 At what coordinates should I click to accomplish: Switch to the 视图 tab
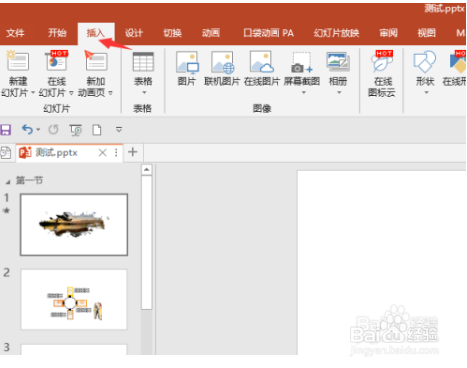point(427,33)
